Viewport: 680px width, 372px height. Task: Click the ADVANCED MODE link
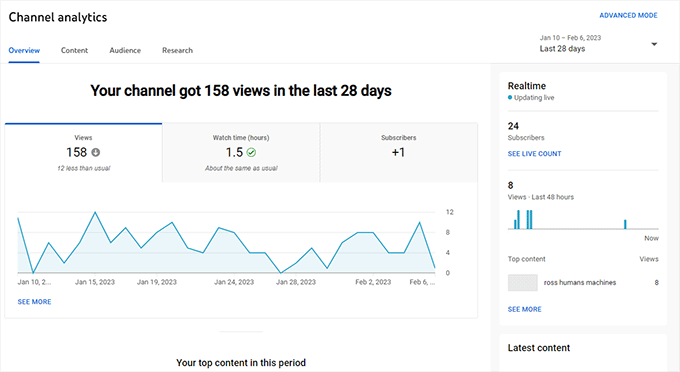point(628,15)
